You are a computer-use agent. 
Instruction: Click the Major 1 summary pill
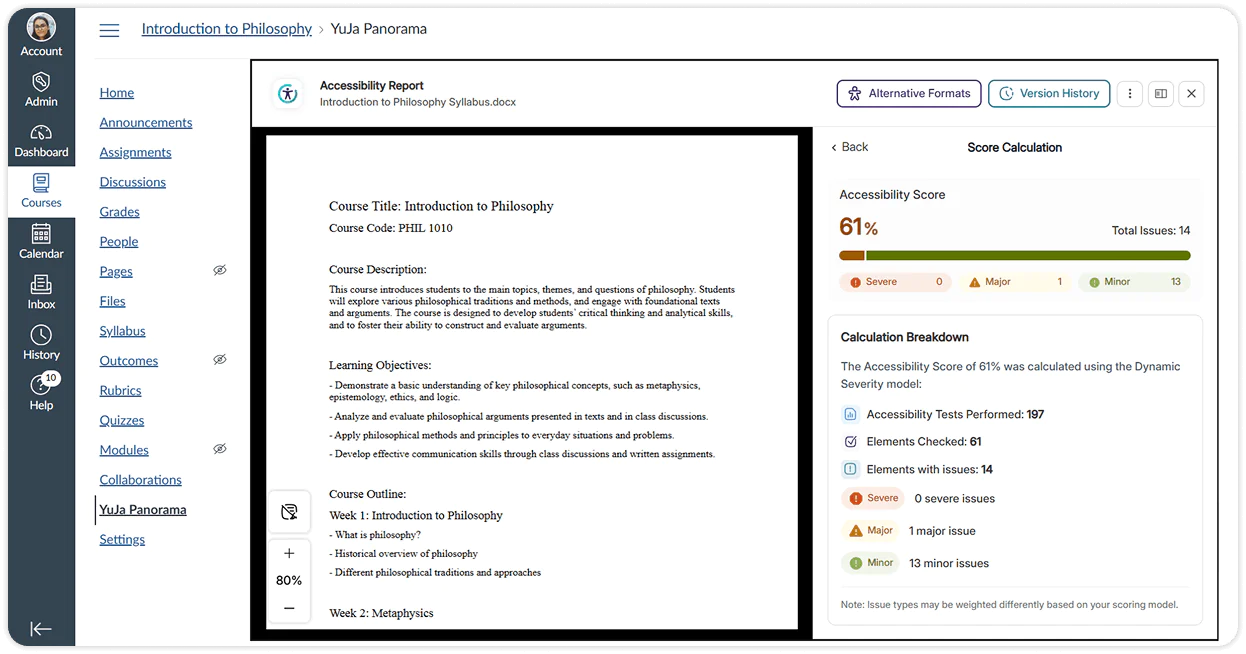click(x=1014, y=282)
